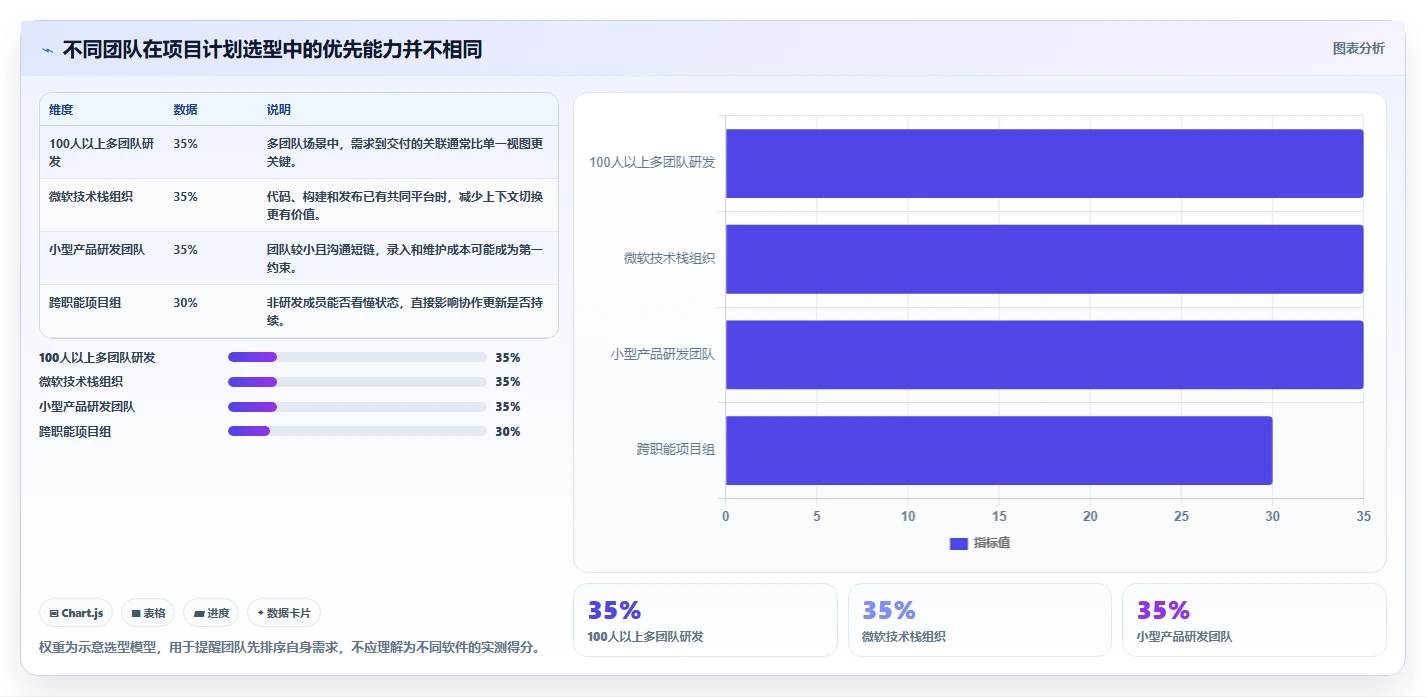Click the 100人以上多团队研发 chart bar

point(1044,163)
